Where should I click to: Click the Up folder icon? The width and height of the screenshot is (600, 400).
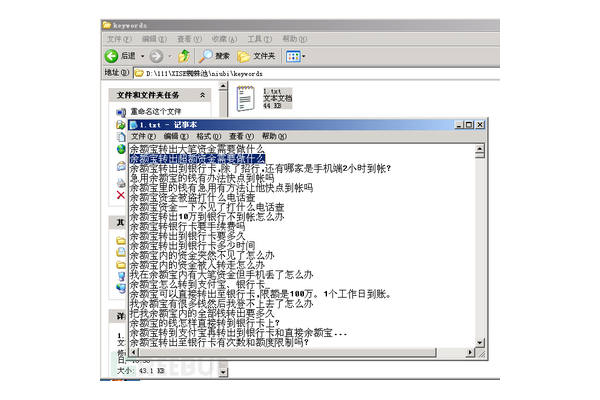click(185, 56)
